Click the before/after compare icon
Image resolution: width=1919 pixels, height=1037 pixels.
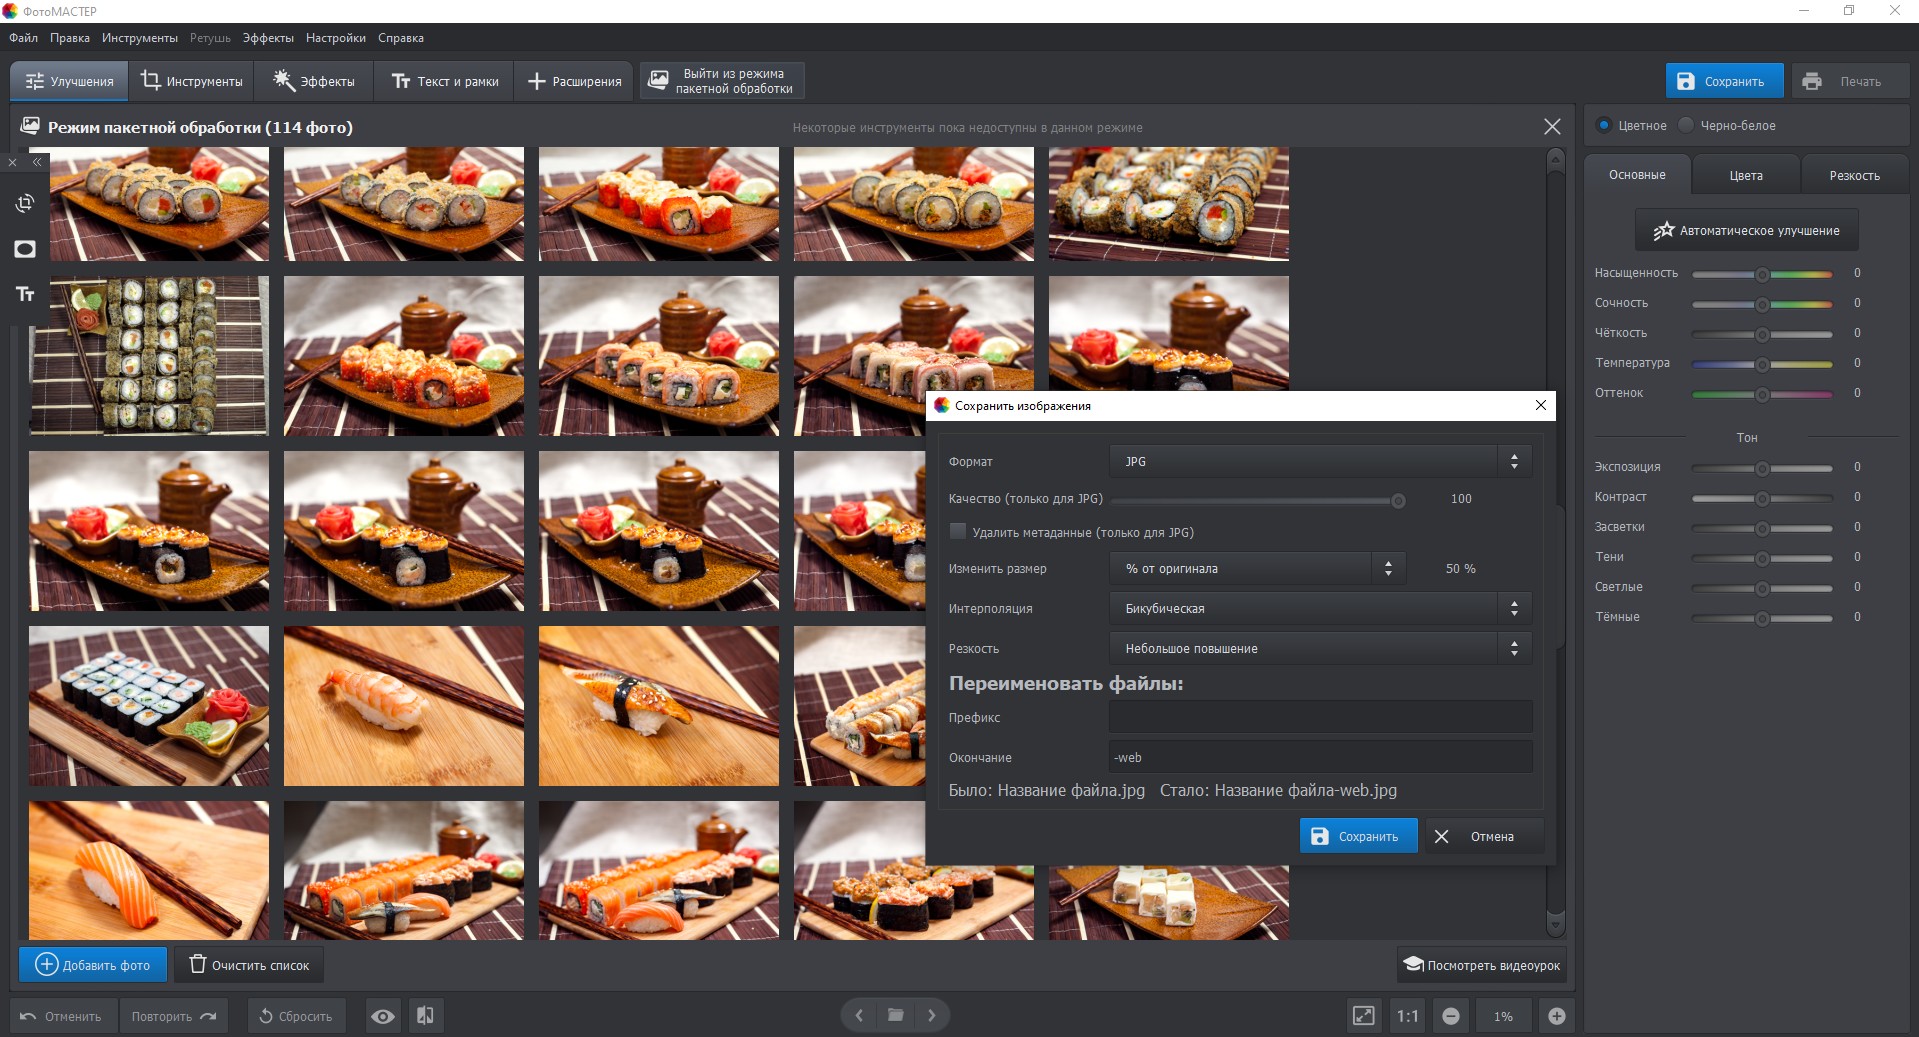coord(425,1016)
